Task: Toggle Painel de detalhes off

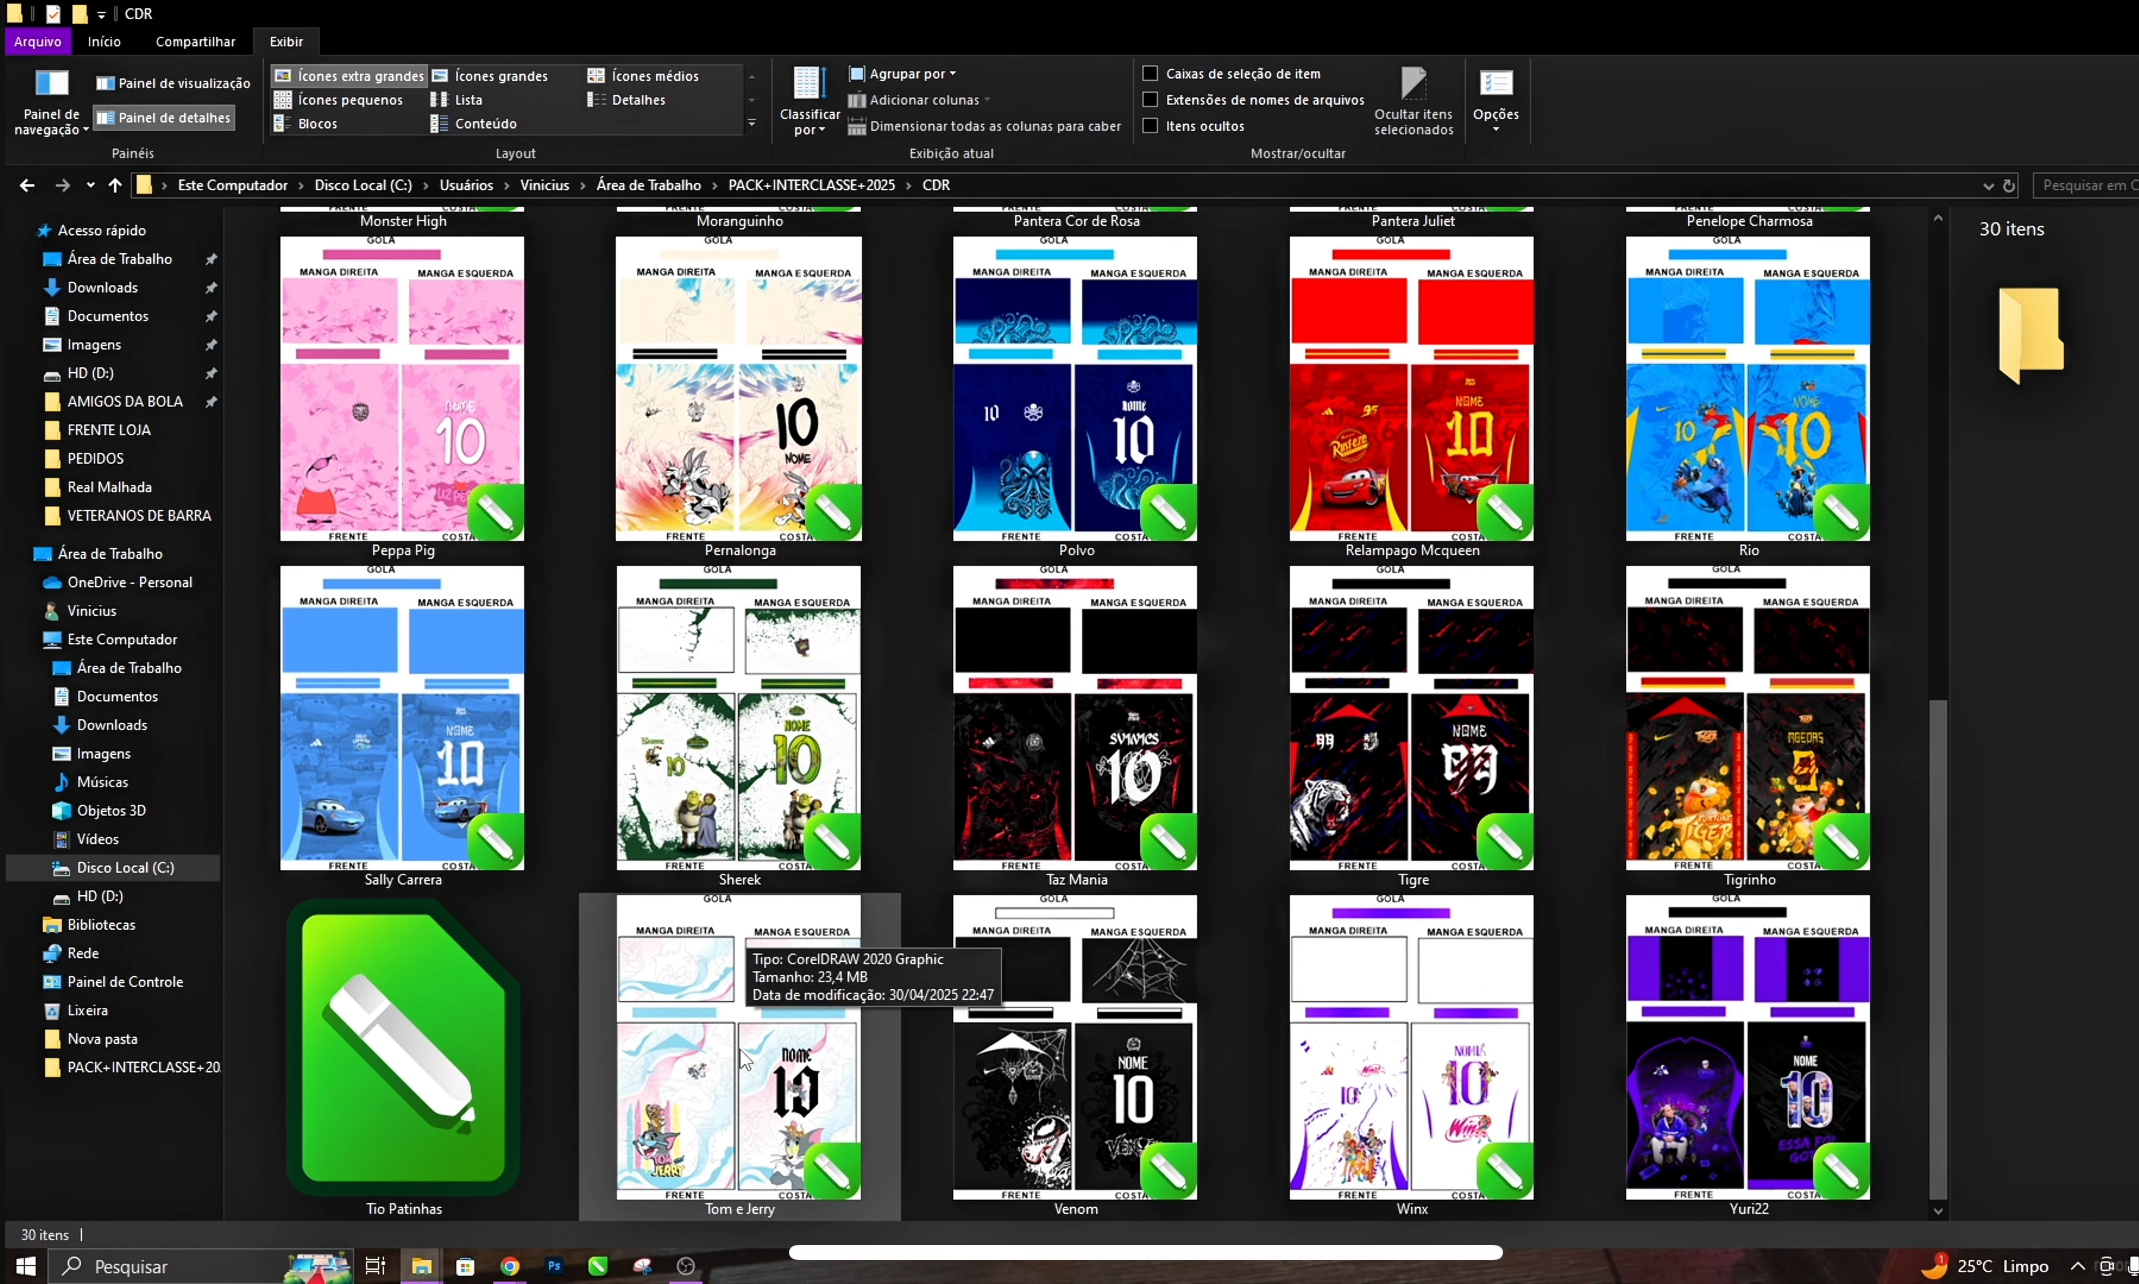Action: click(165, 117)
